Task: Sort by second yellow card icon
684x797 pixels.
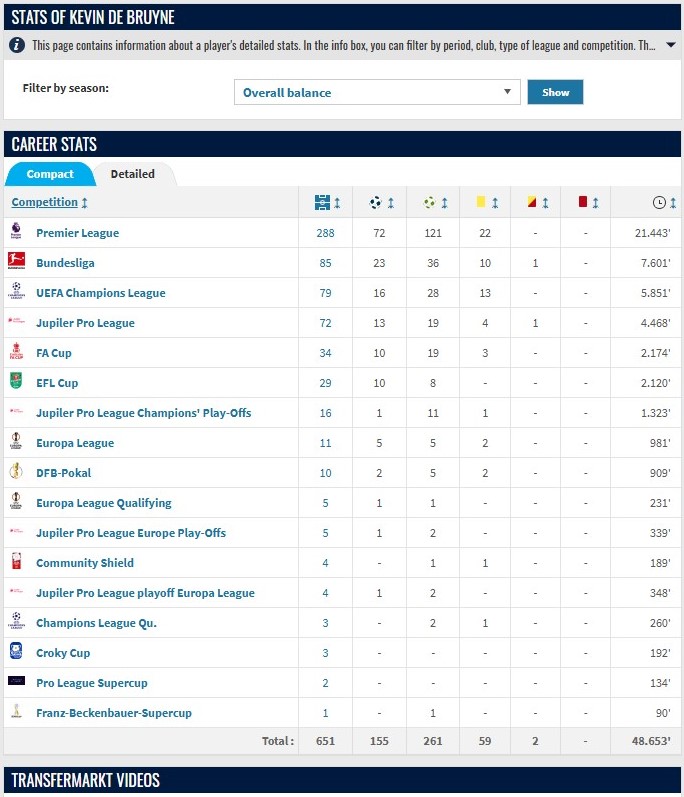Action: tap(532, 202)
